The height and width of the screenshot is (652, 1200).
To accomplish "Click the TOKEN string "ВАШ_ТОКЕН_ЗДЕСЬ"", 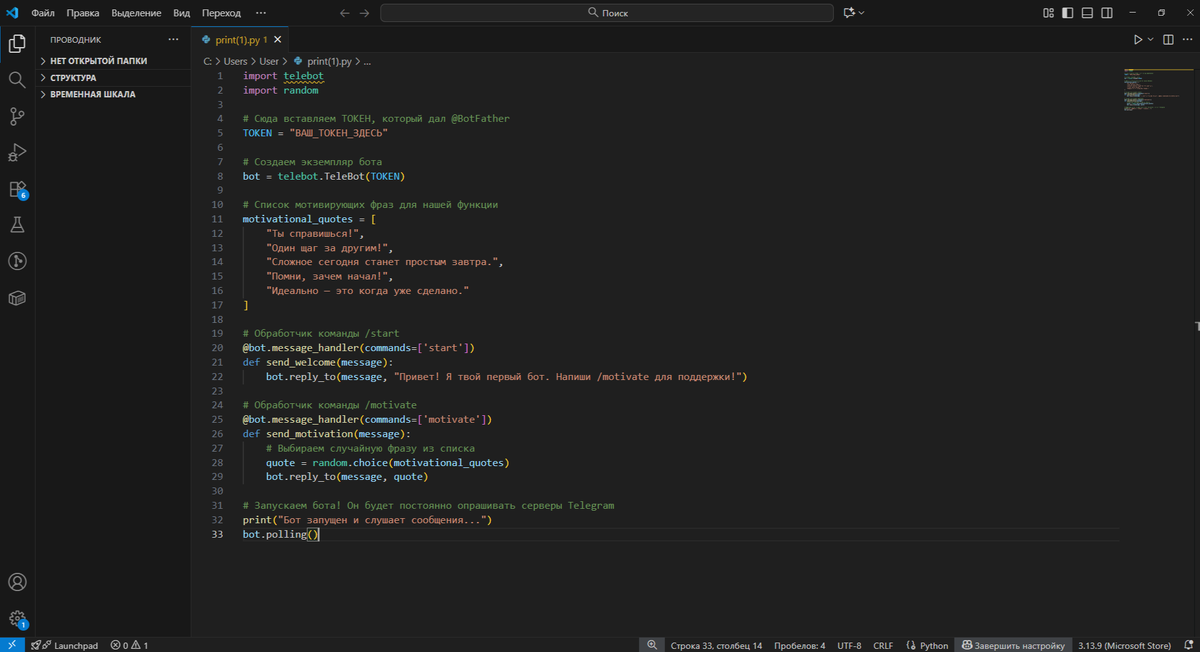I will [338, 133].
